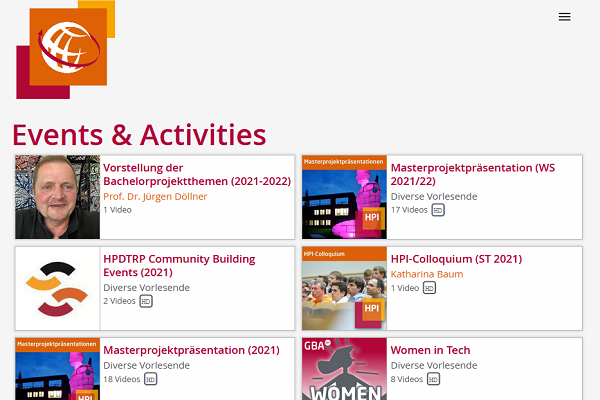Click Masterprojektpräsentation WS 2021/22 thumbnail

pos(344,197)
